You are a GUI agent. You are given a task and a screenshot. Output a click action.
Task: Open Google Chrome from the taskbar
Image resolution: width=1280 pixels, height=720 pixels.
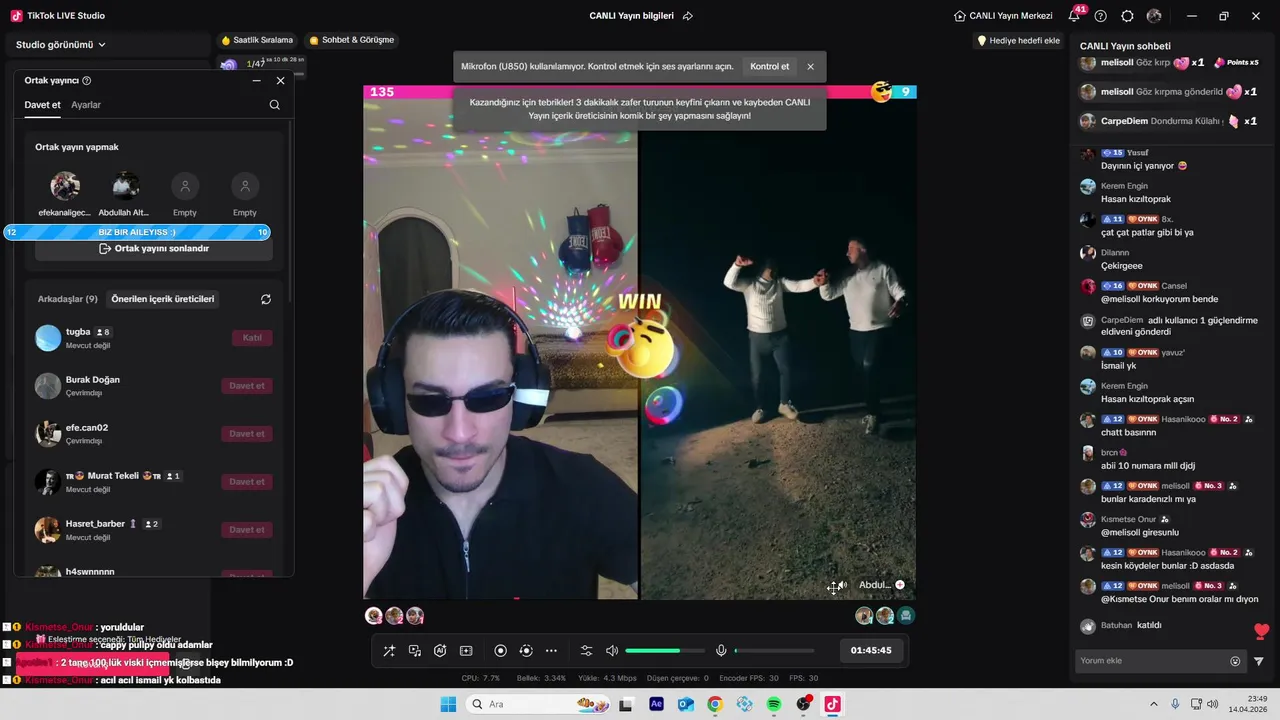(x=715, y=704)
